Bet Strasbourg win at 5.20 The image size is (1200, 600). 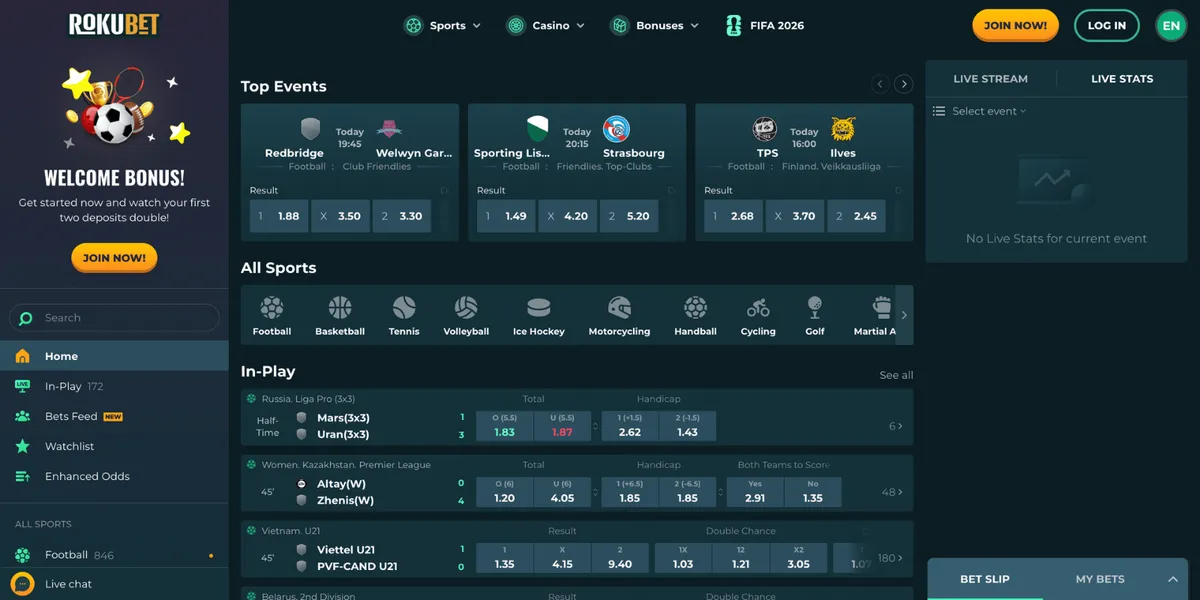coord(629,216)
